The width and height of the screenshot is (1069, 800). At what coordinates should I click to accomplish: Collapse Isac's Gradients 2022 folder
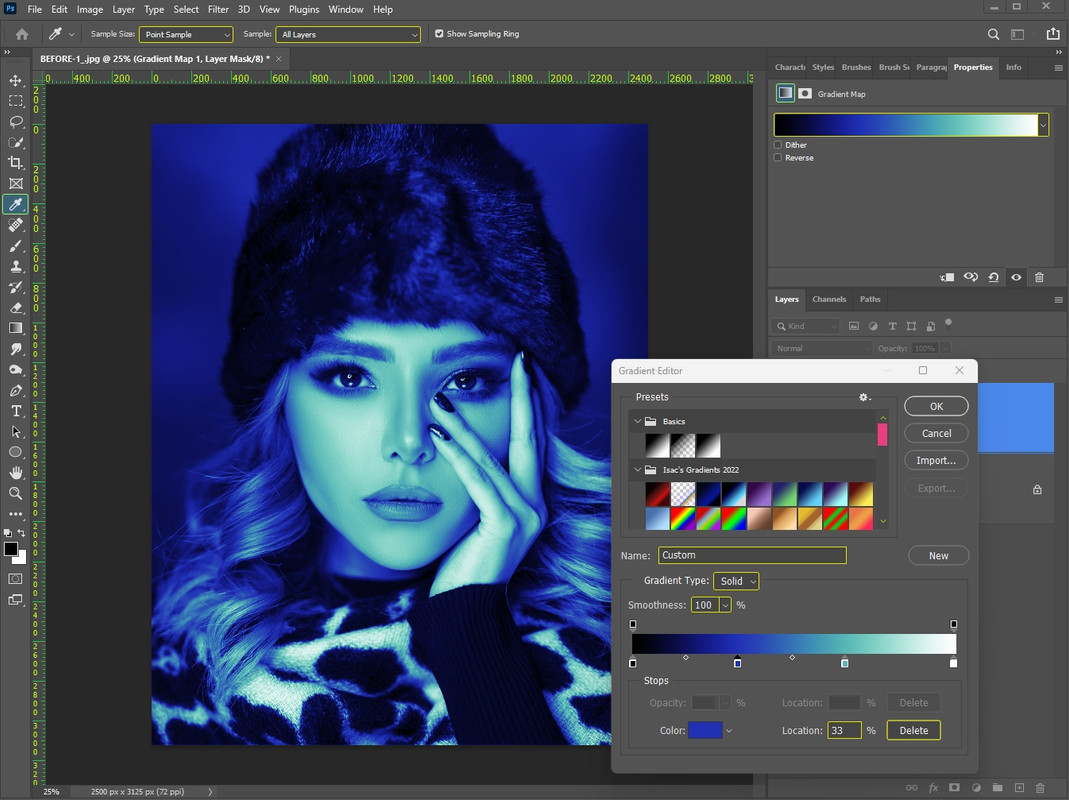tap(637, 470)
